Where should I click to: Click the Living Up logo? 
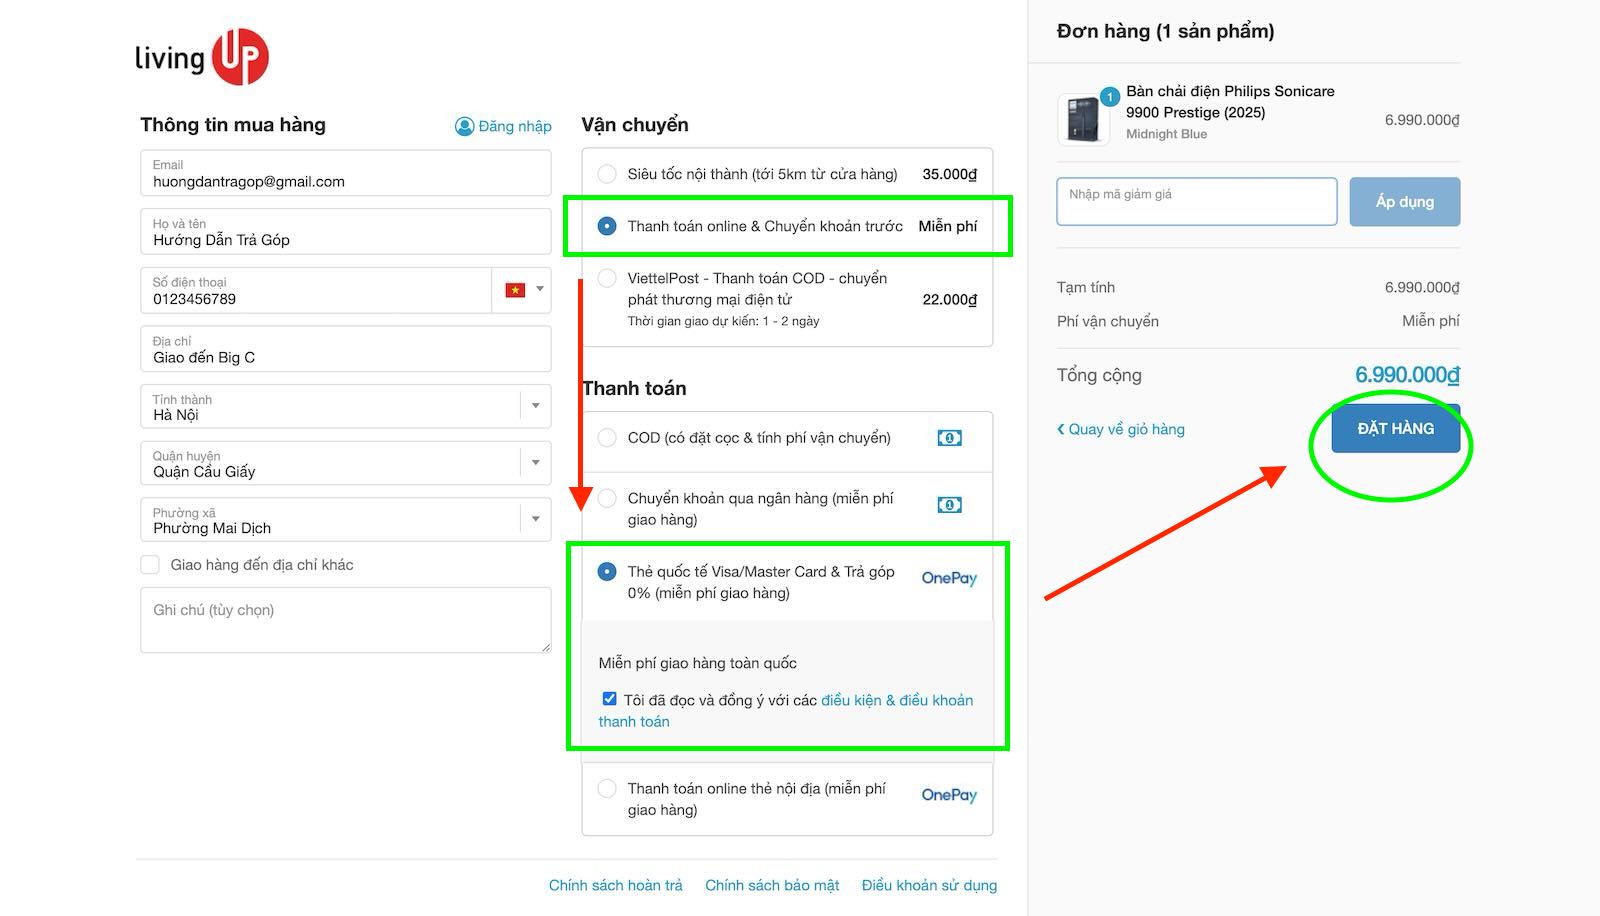point(202,57)
